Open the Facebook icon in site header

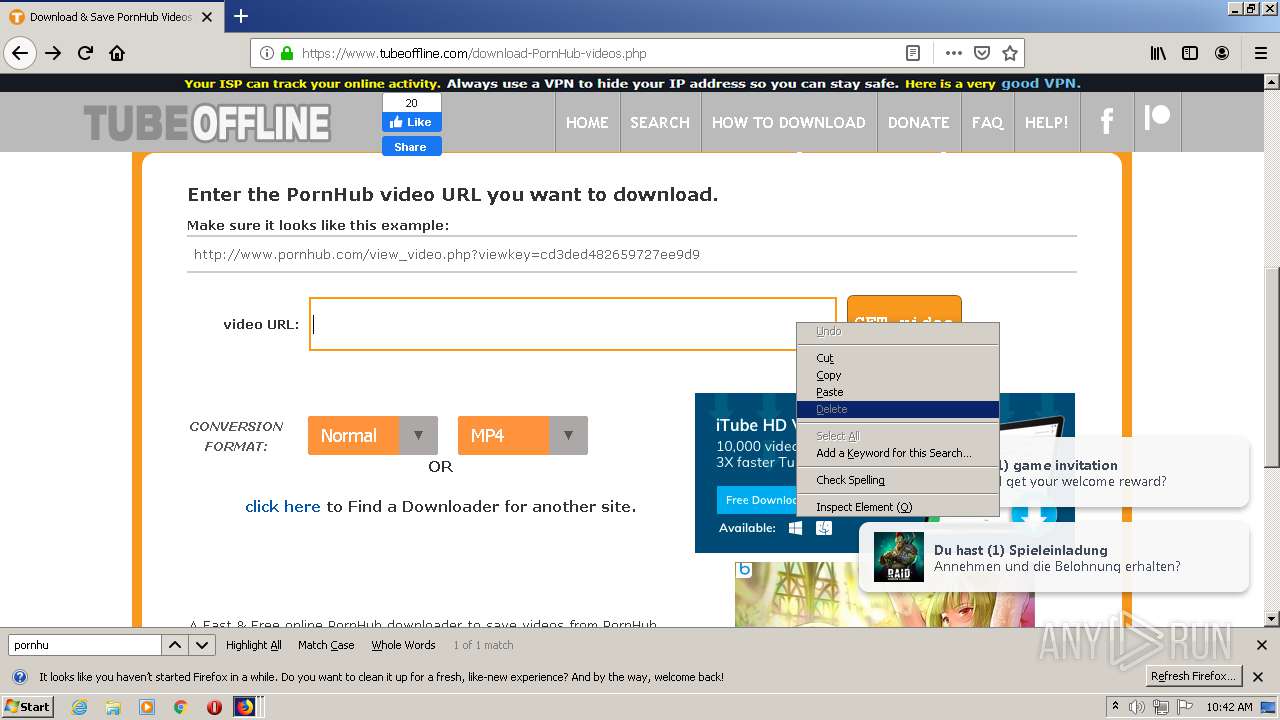pyautogui.click(x=1107, y=122)
